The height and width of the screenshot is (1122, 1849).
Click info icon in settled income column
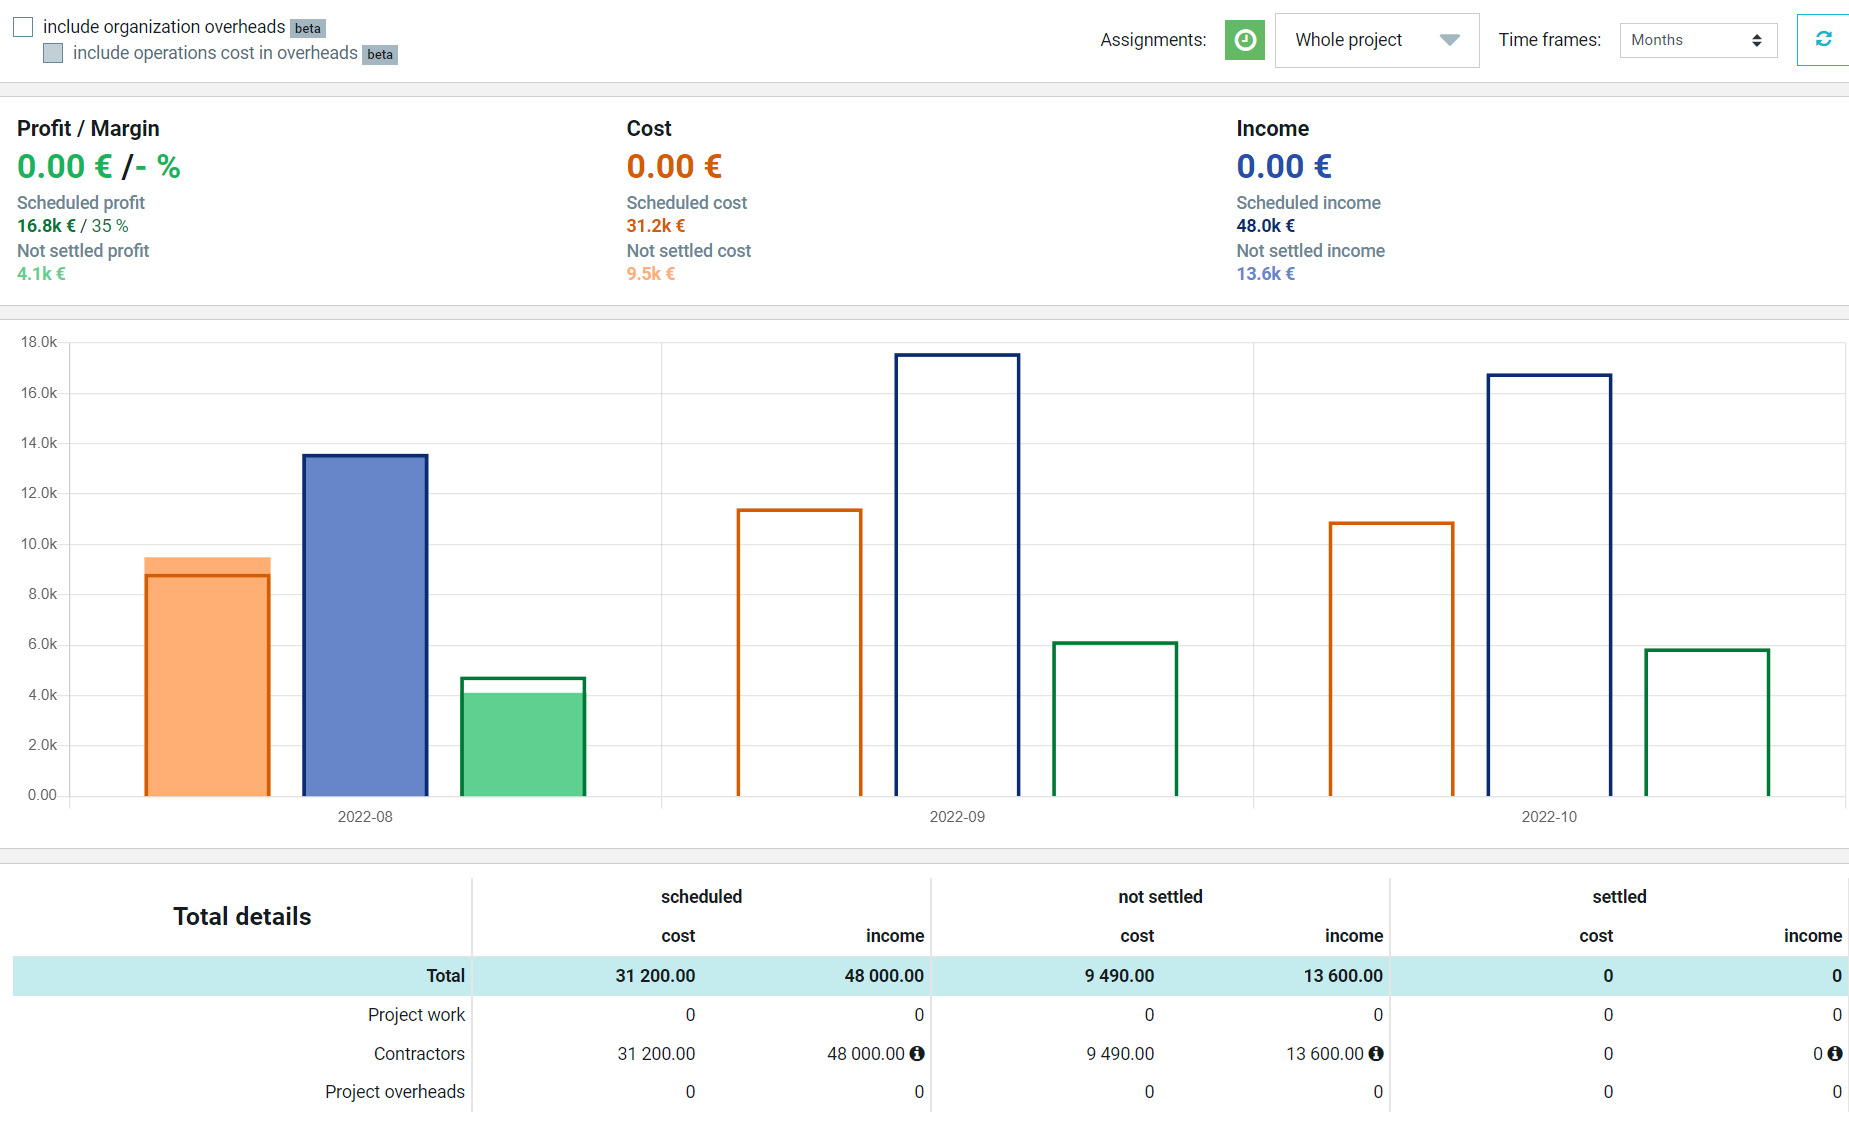(1835, 1053)
